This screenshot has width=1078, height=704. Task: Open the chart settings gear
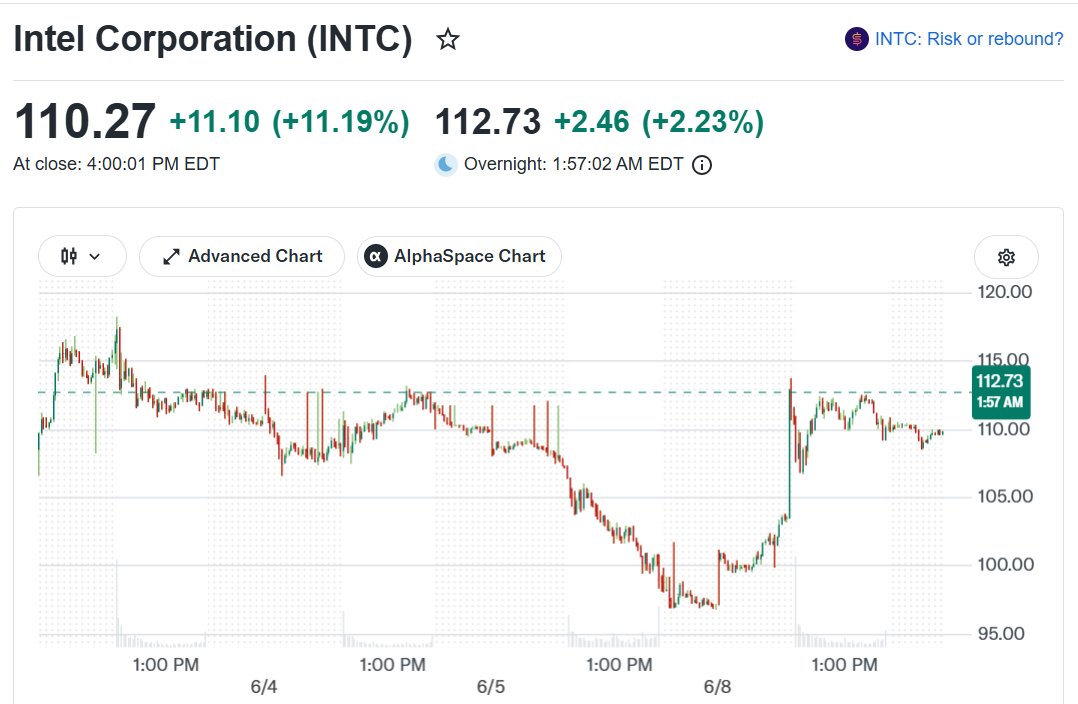pos(1006,257)
